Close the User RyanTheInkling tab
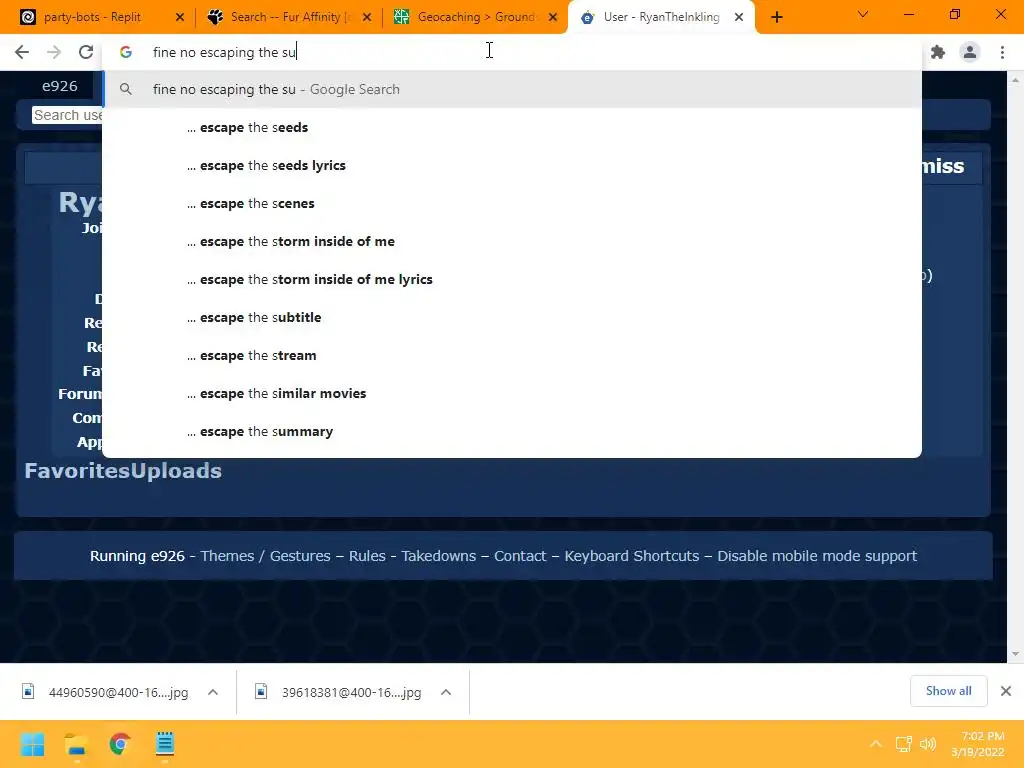1024x768 pixels. pyautogui.click(x=739, y=18)
